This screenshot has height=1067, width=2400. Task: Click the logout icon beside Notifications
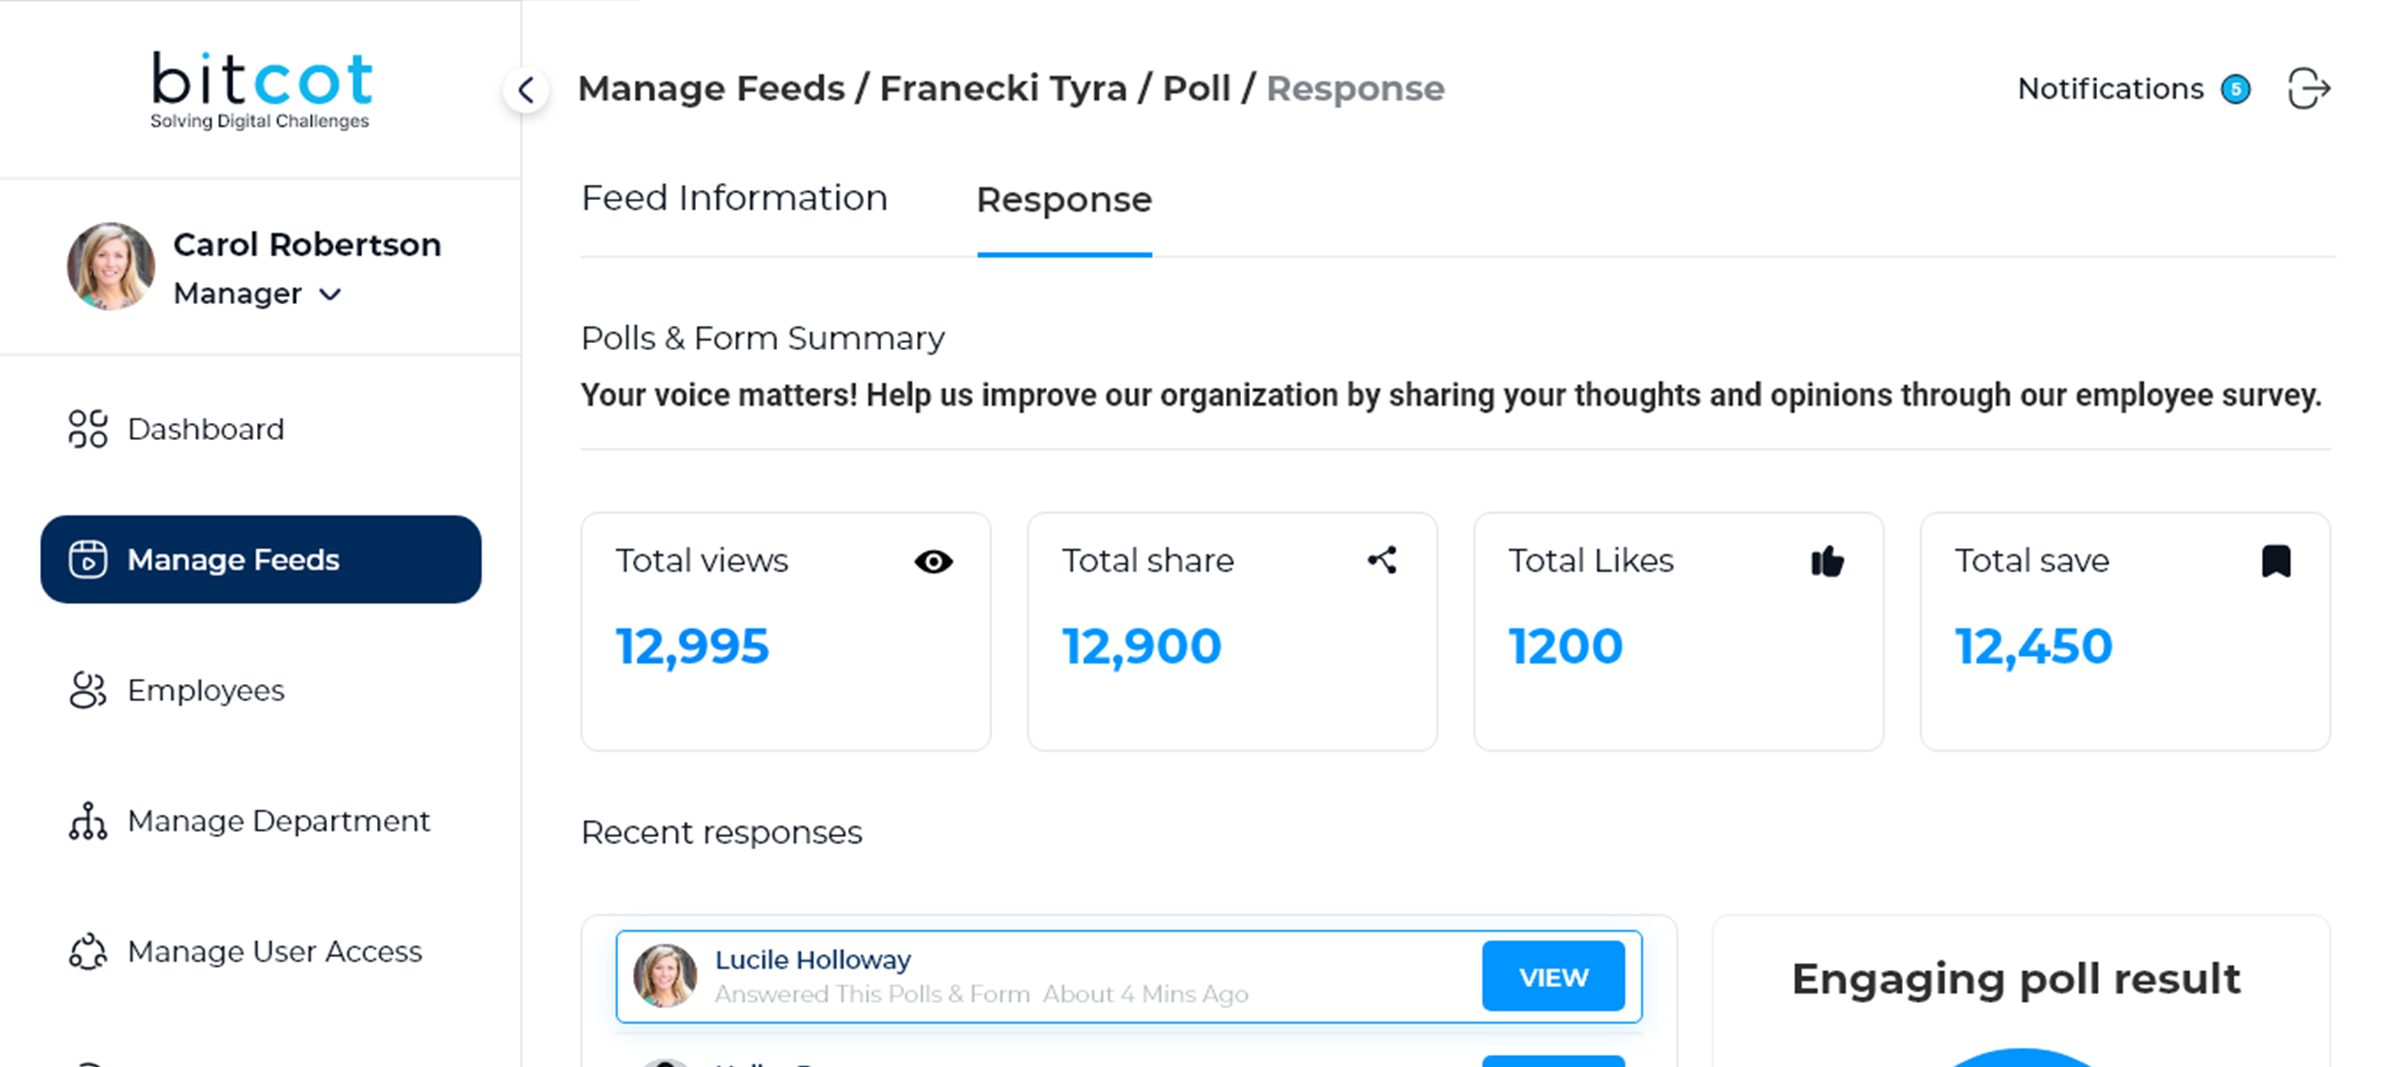[x=2308, y=89]
